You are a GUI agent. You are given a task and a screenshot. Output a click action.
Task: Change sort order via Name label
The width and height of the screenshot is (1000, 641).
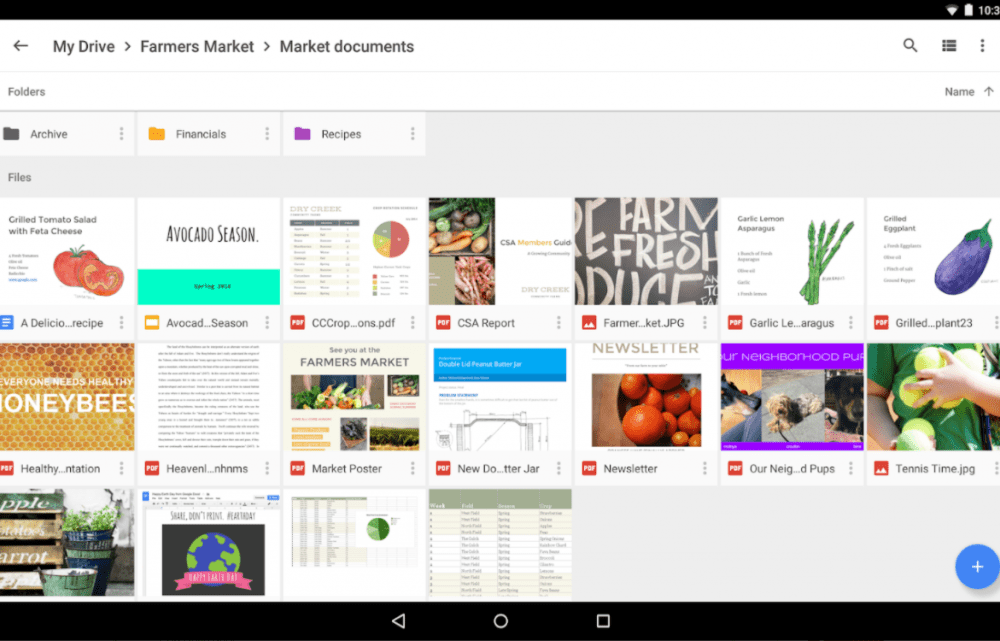point(959,92)
